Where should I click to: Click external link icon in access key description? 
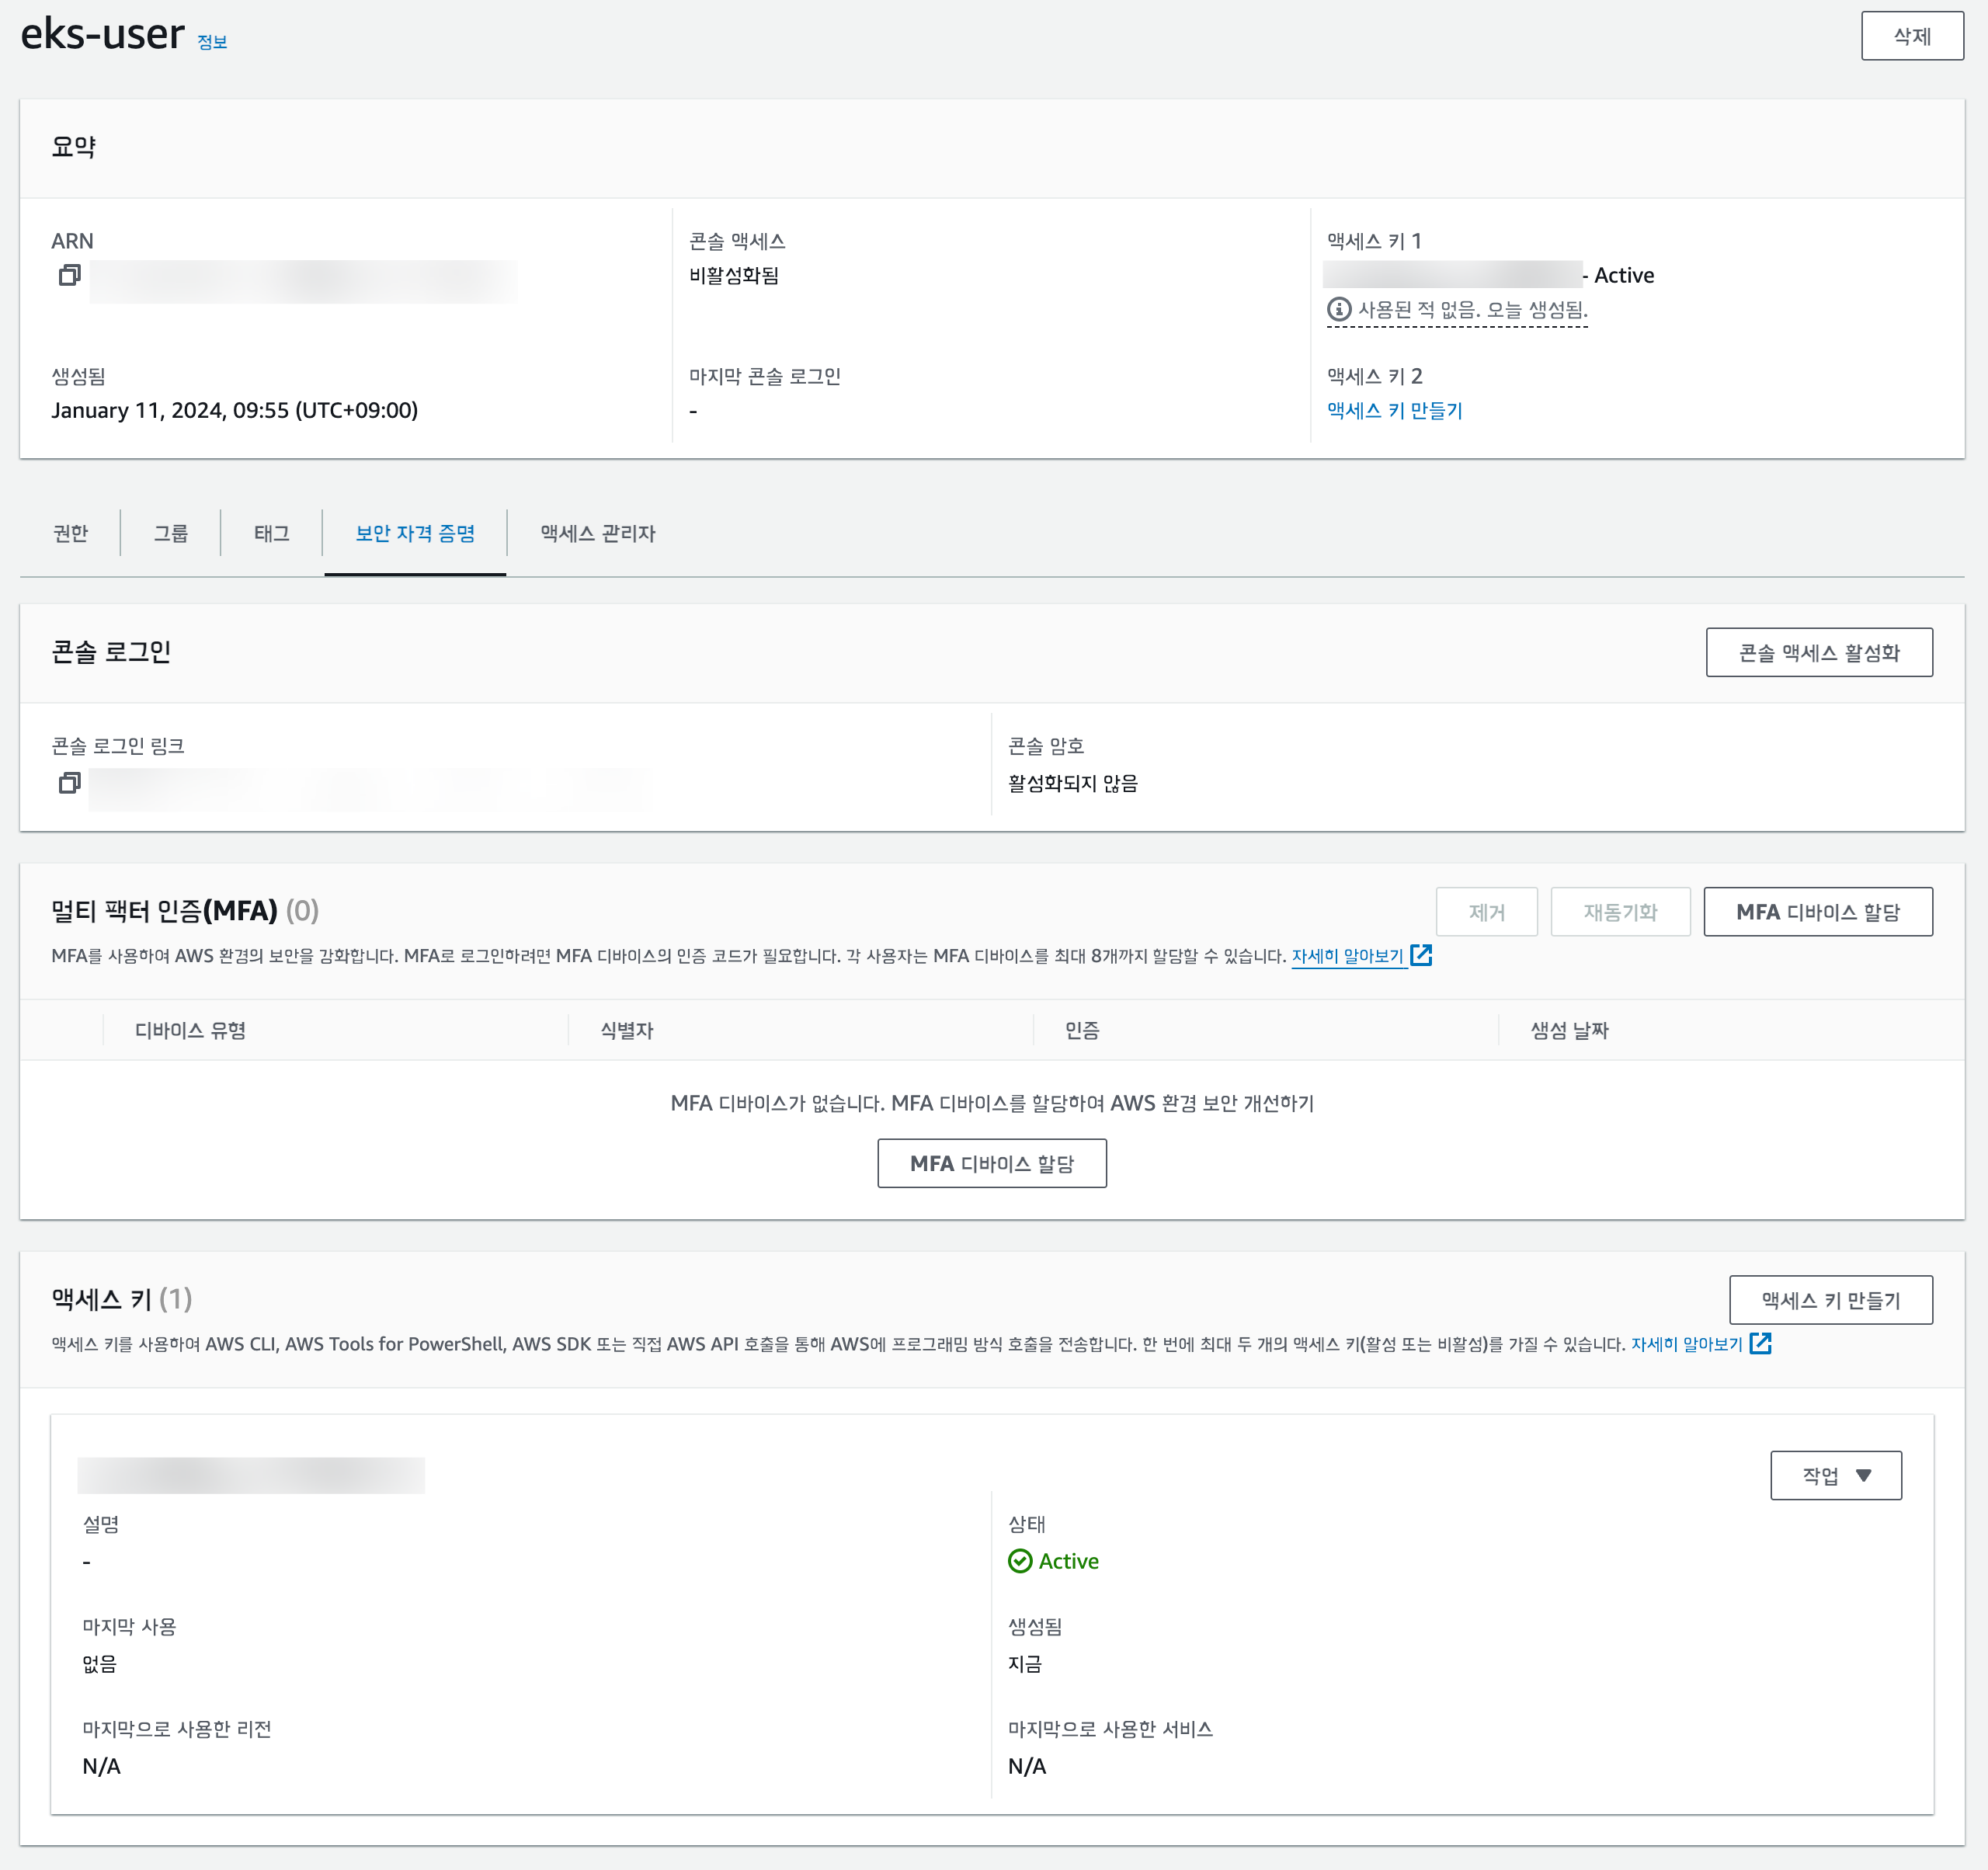[1760, 1344]
